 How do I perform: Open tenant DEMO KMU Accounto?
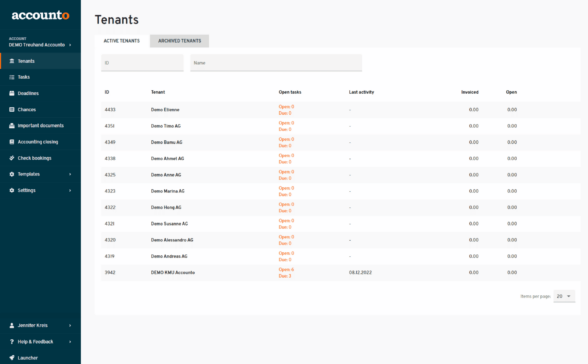point(172,273)
